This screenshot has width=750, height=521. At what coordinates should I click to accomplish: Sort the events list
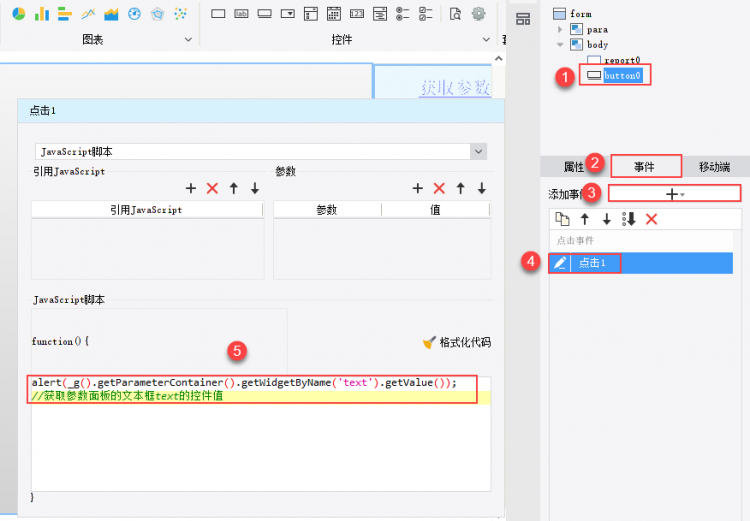[x=629, y=219]
